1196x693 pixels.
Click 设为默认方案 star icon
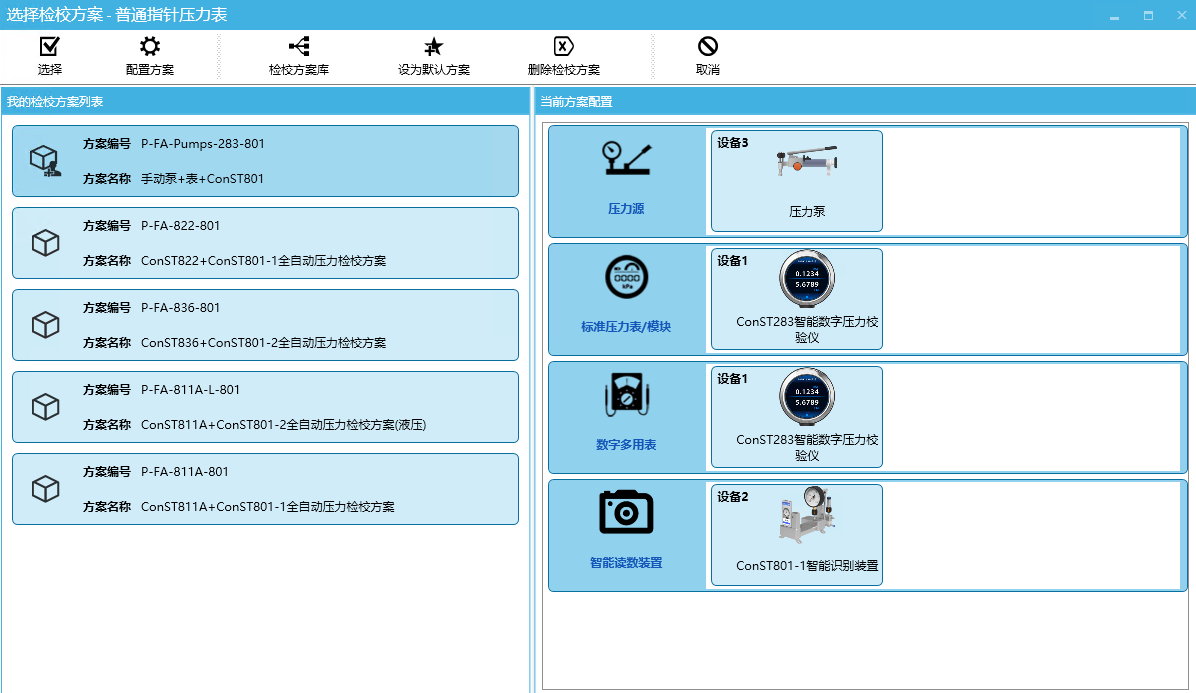click(x=433, y=47)
